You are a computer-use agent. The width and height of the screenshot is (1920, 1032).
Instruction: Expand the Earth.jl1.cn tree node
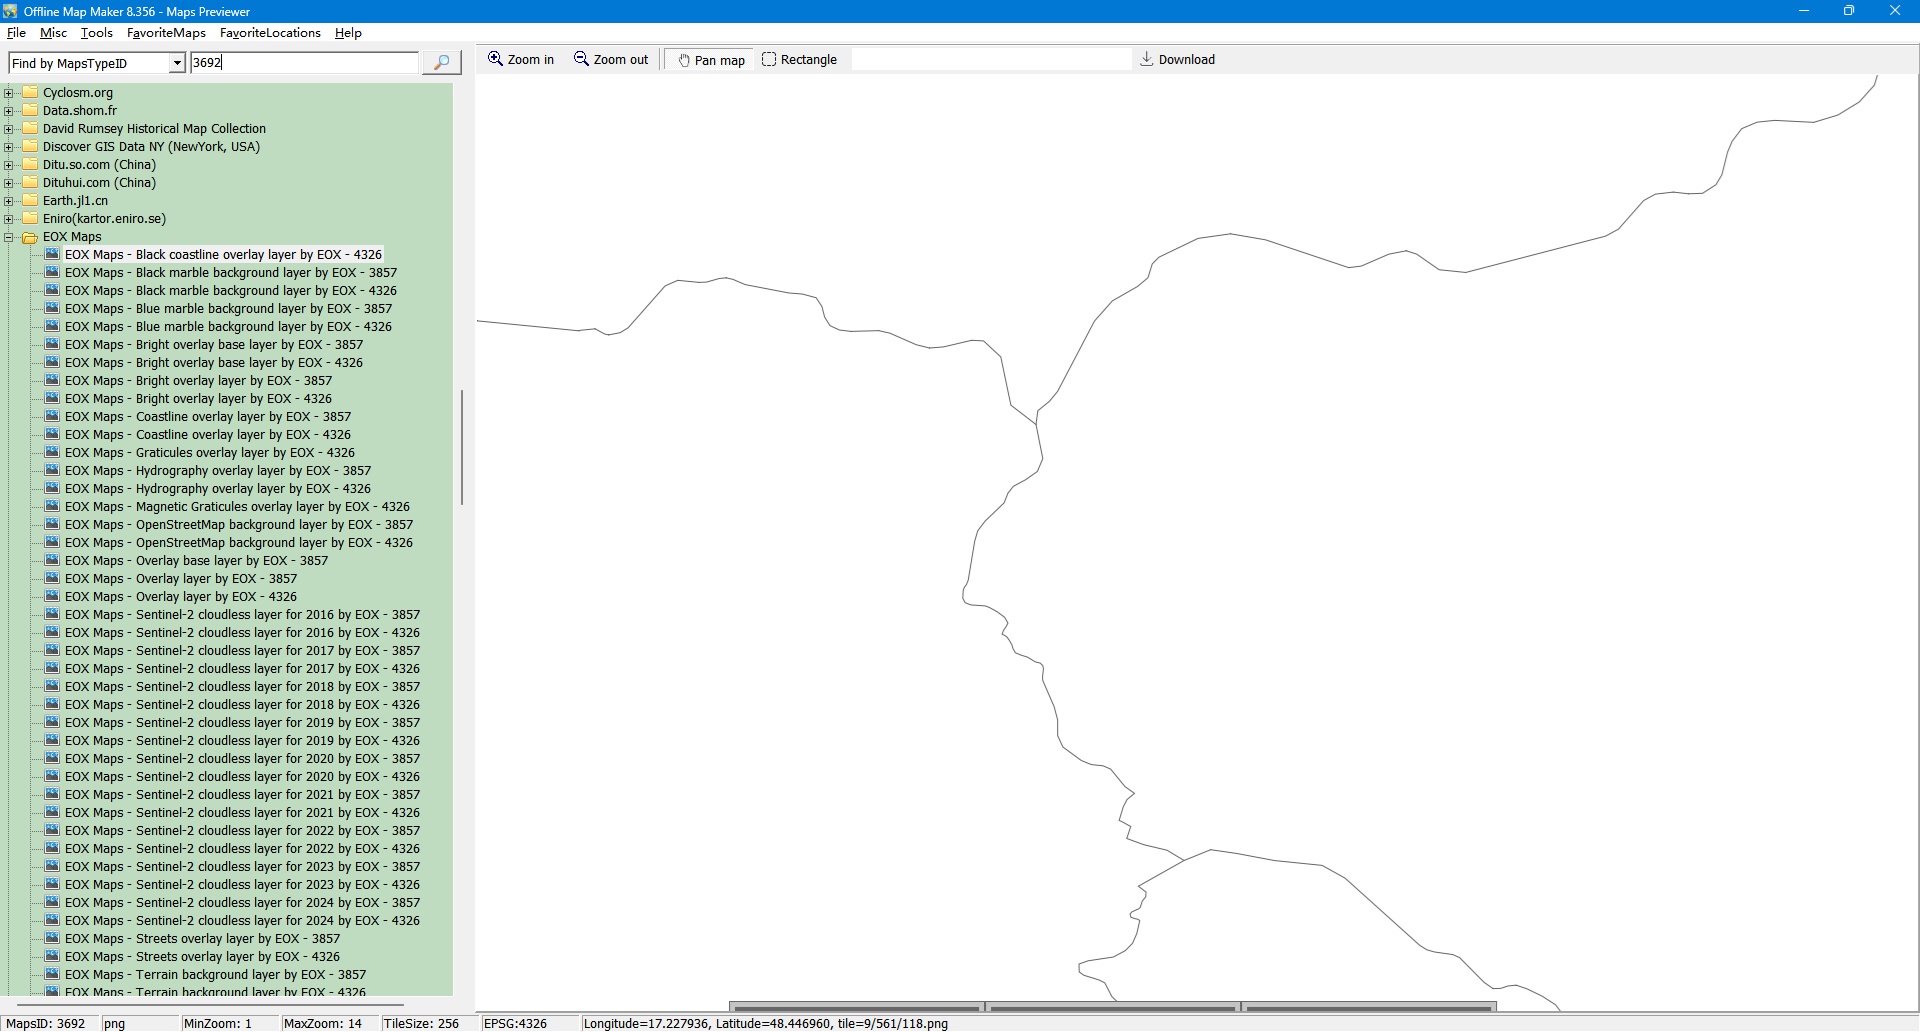[9, 201]
